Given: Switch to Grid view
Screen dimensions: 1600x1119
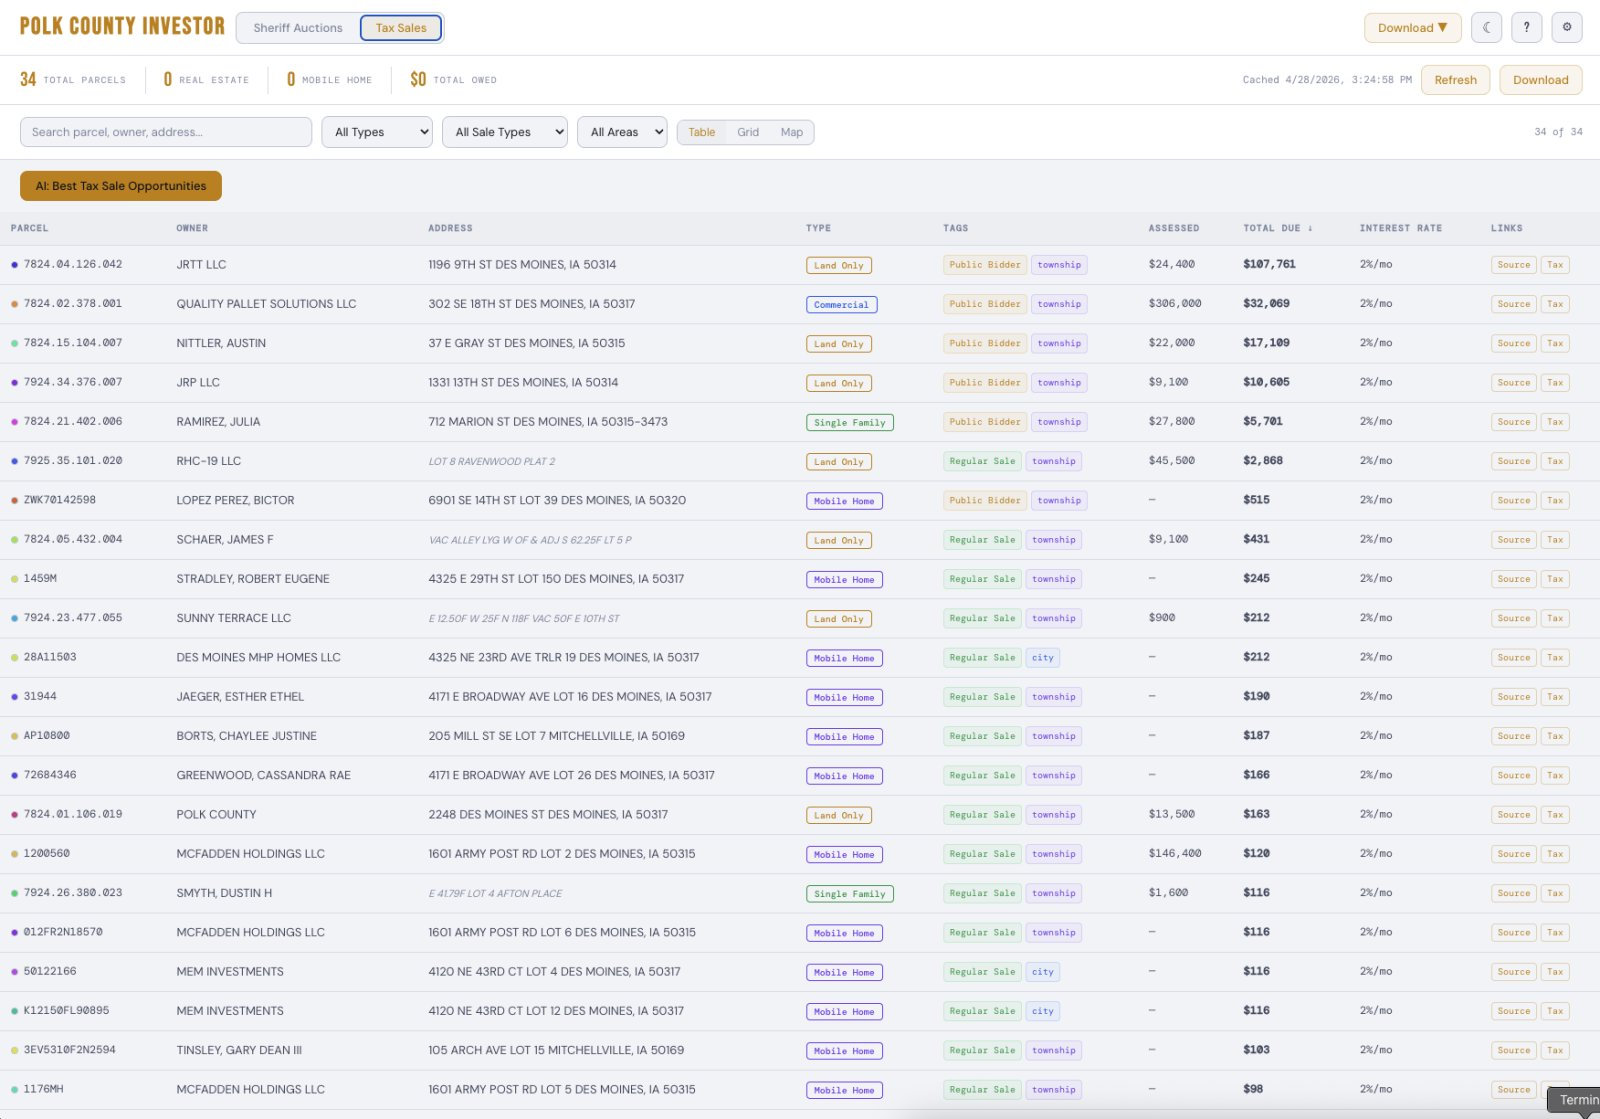Looking at the screenshot, I should click(748, 132).
